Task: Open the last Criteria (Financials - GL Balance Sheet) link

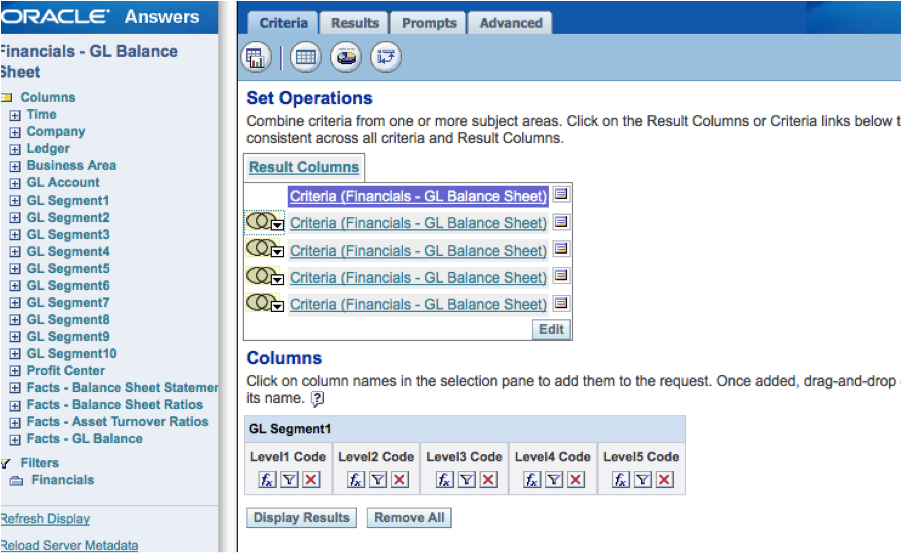Action: pos(418,304)
